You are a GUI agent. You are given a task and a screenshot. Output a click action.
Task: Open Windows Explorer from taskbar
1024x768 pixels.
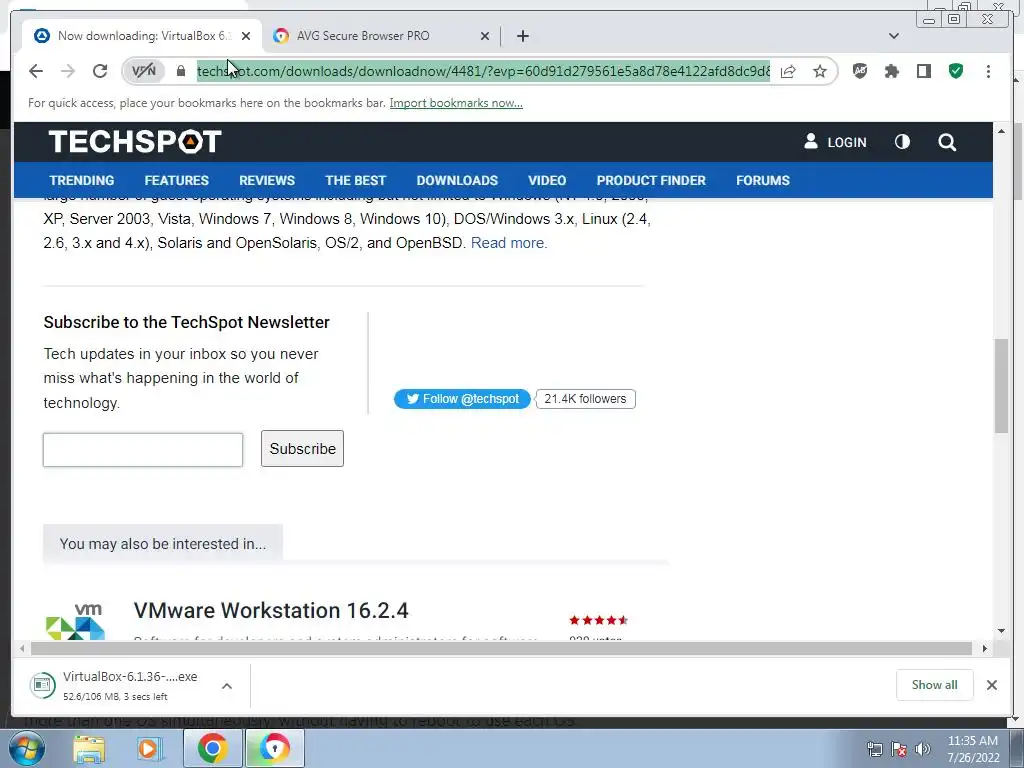[x=89, y=748]
